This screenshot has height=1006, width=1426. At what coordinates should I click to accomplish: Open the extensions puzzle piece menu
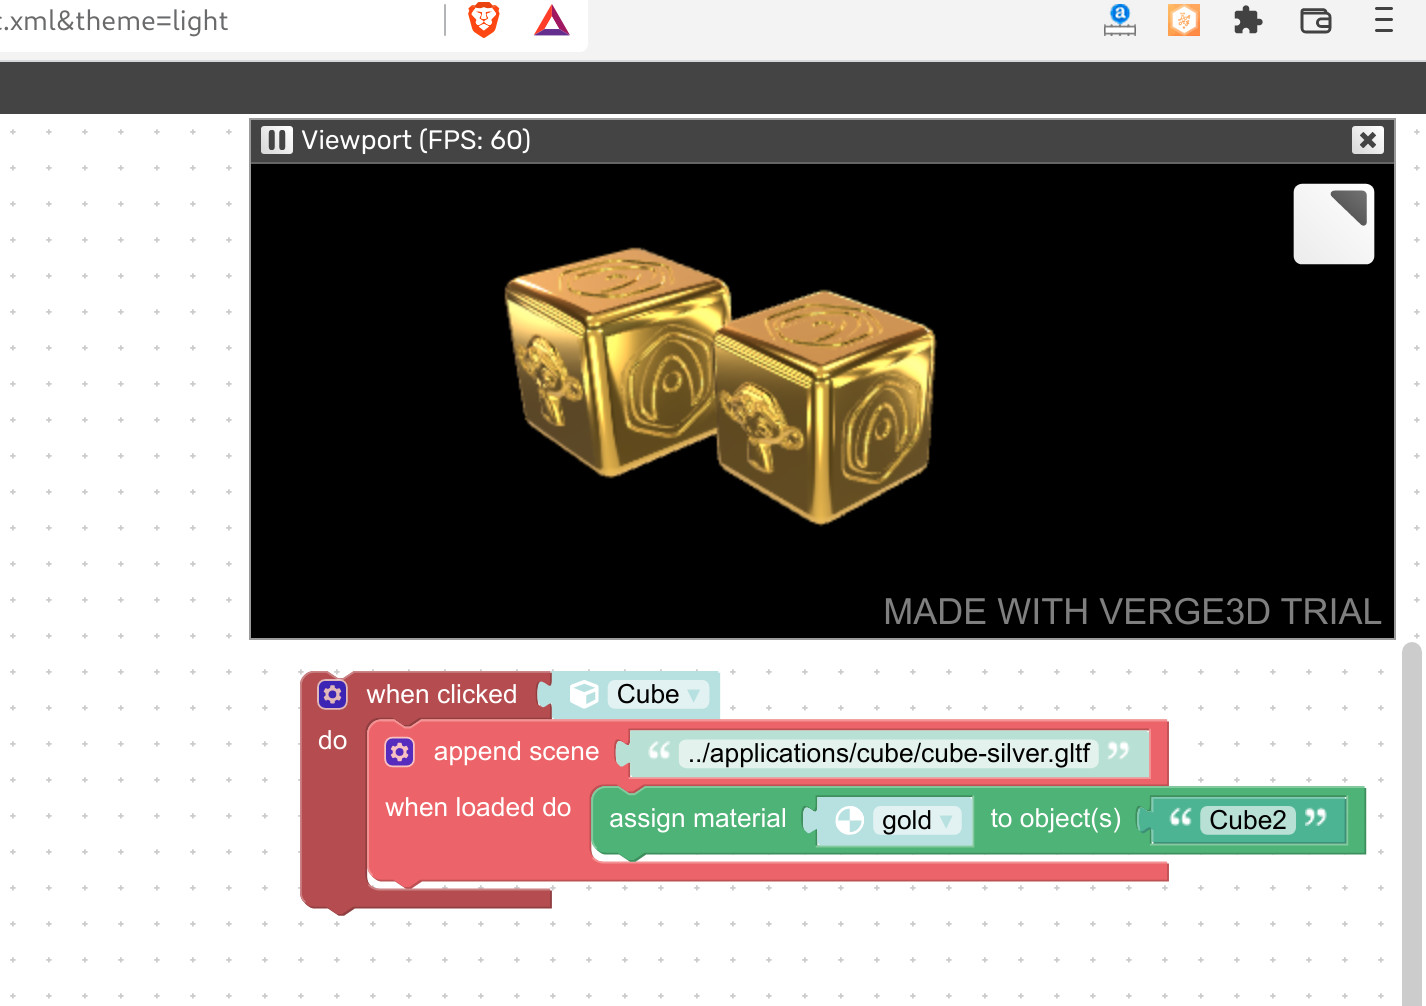pos(1247,20)
